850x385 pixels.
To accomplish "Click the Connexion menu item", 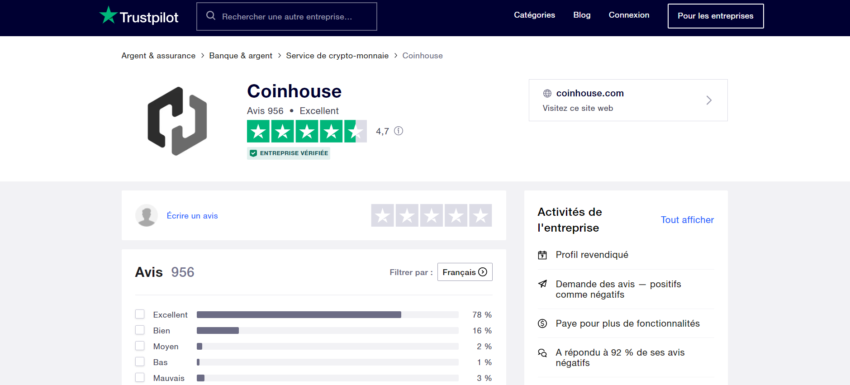I will click(x=629, y=15).
